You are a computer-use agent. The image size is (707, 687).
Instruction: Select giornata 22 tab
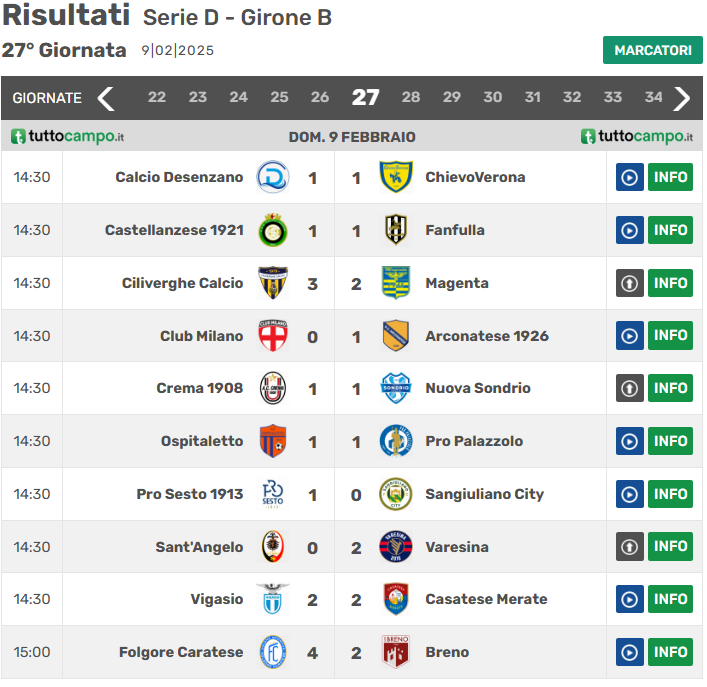click(x=157, y=97)
